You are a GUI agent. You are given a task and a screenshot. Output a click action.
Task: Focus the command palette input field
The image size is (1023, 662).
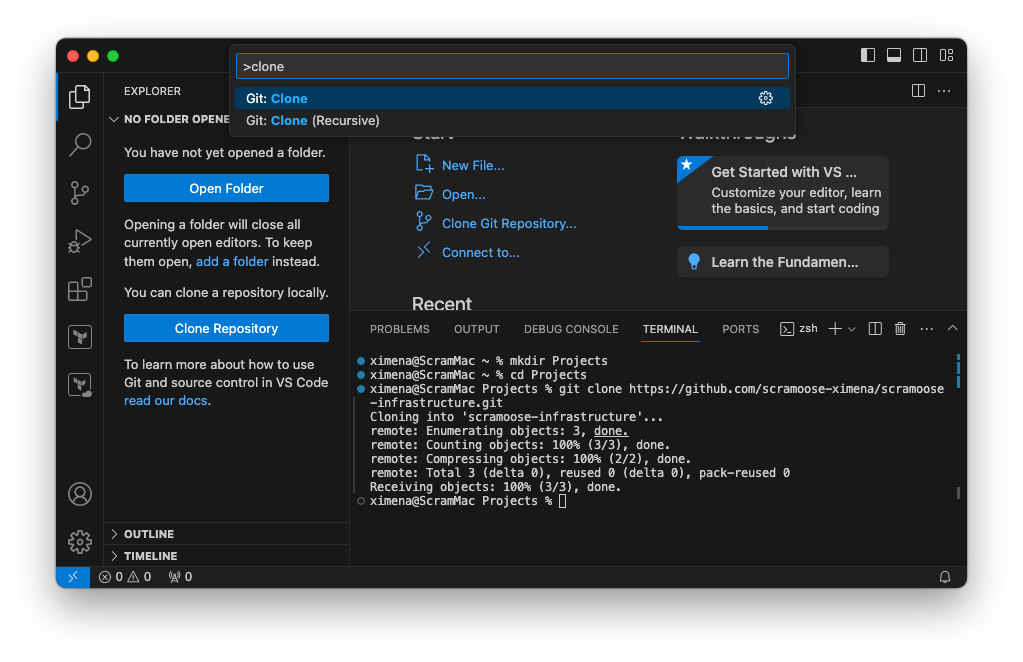[512, 66]
